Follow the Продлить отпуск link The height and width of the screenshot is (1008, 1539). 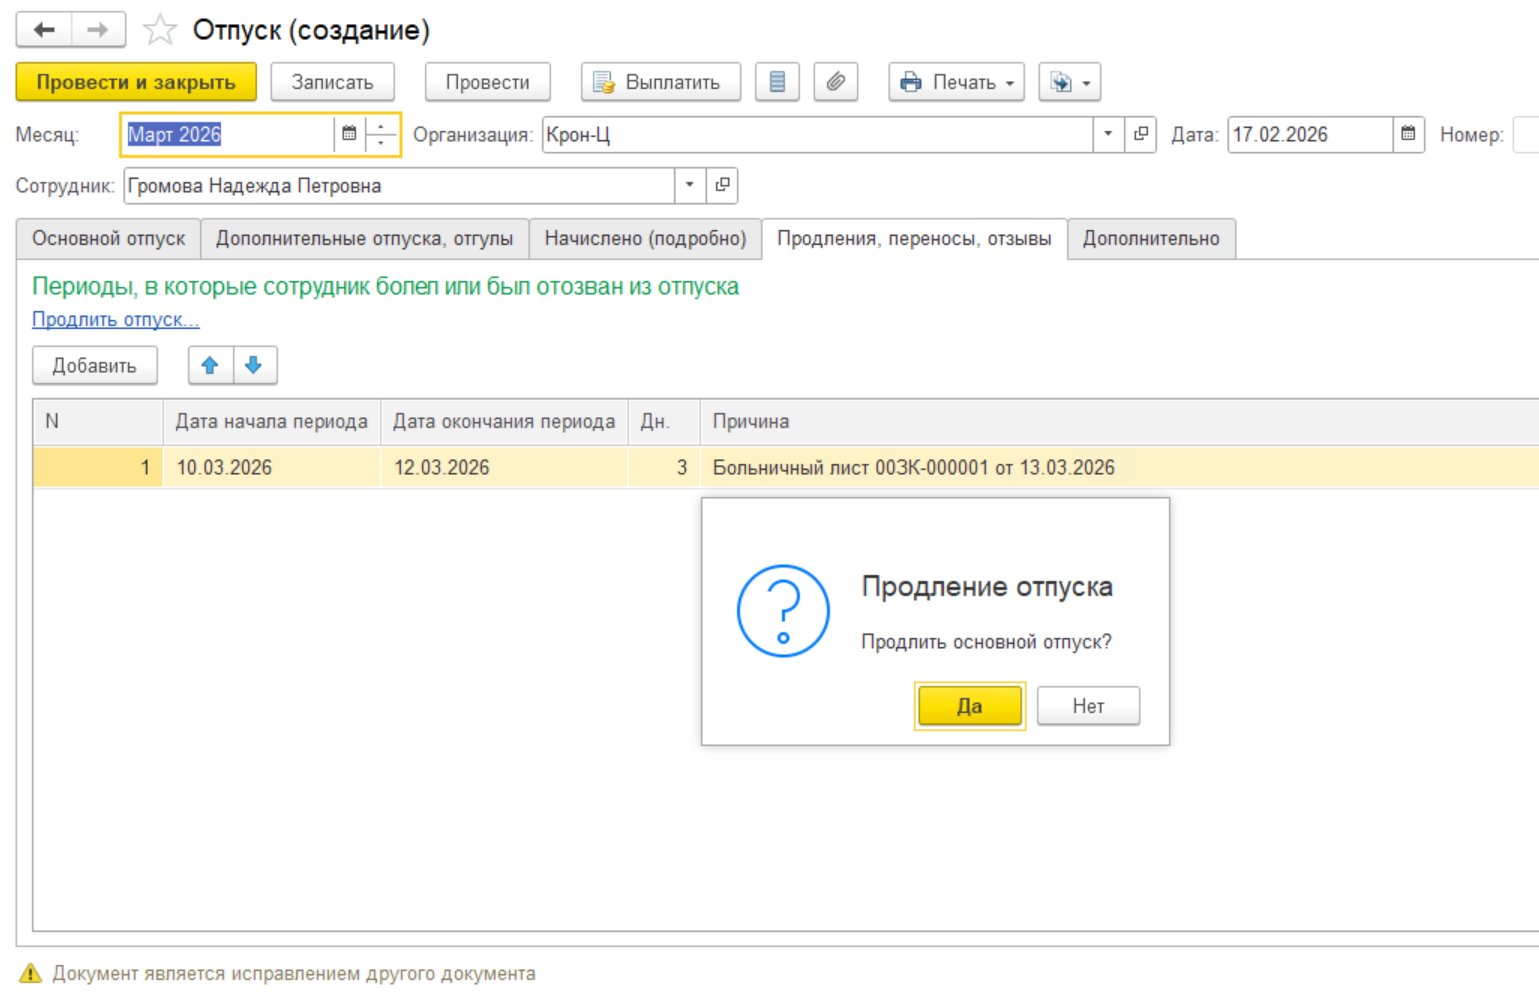tap(116, 320)
